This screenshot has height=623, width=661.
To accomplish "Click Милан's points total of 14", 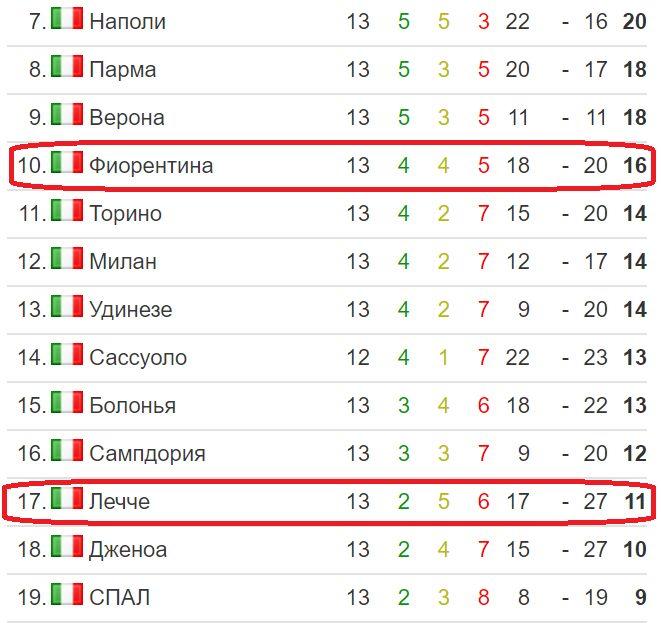I will [x=634, y=261].
